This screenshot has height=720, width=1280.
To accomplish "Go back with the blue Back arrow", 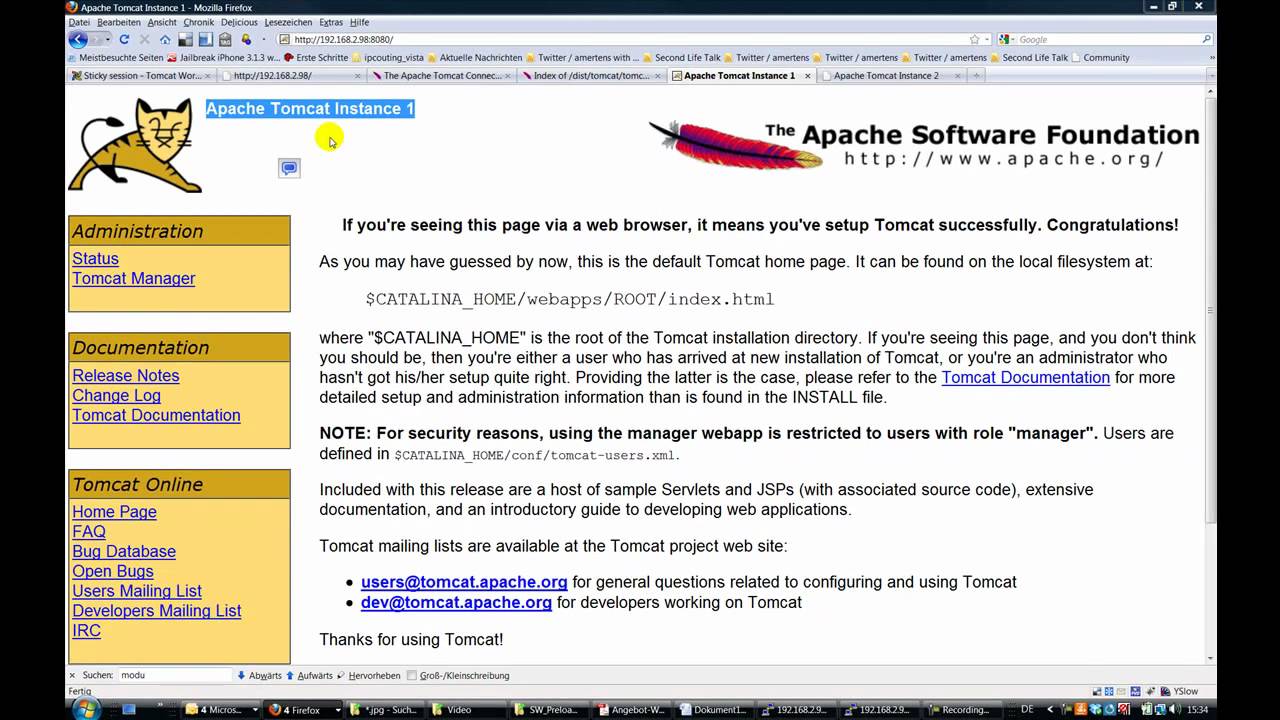I will point(78,39).
